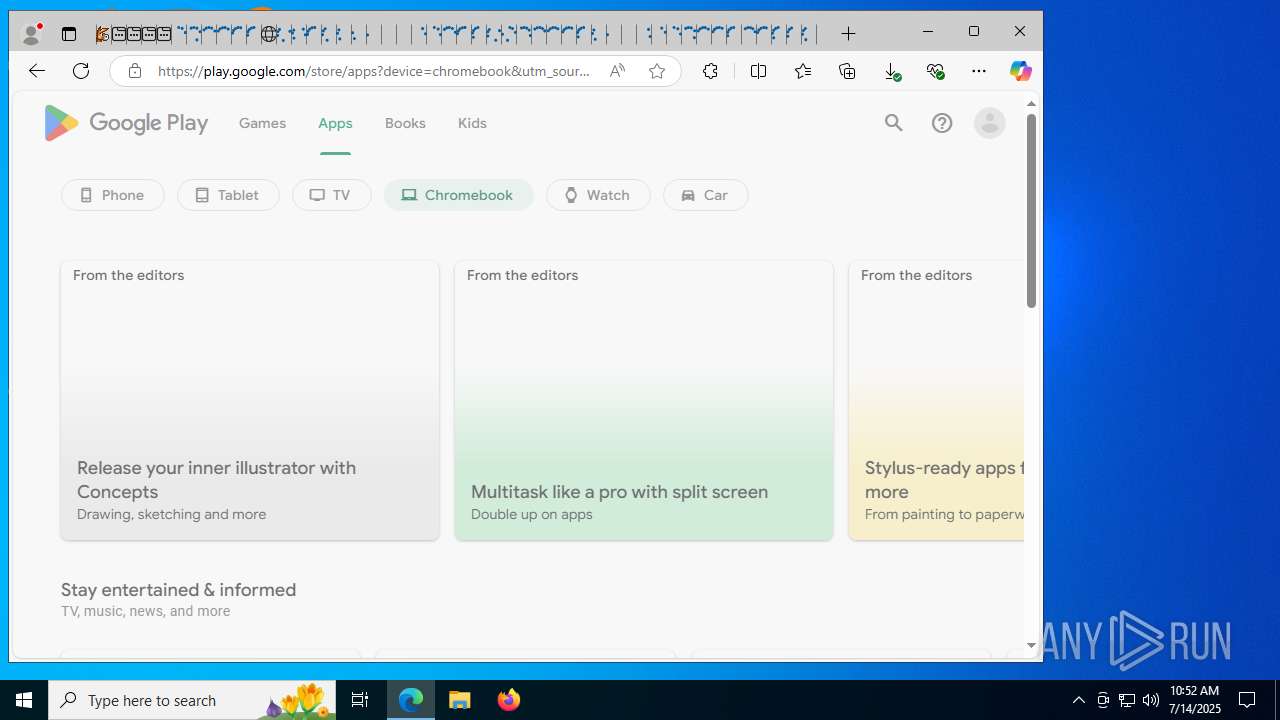1280x720 pixels.
Task: Open the Collections icon
Action: click(x=847, y=71)
